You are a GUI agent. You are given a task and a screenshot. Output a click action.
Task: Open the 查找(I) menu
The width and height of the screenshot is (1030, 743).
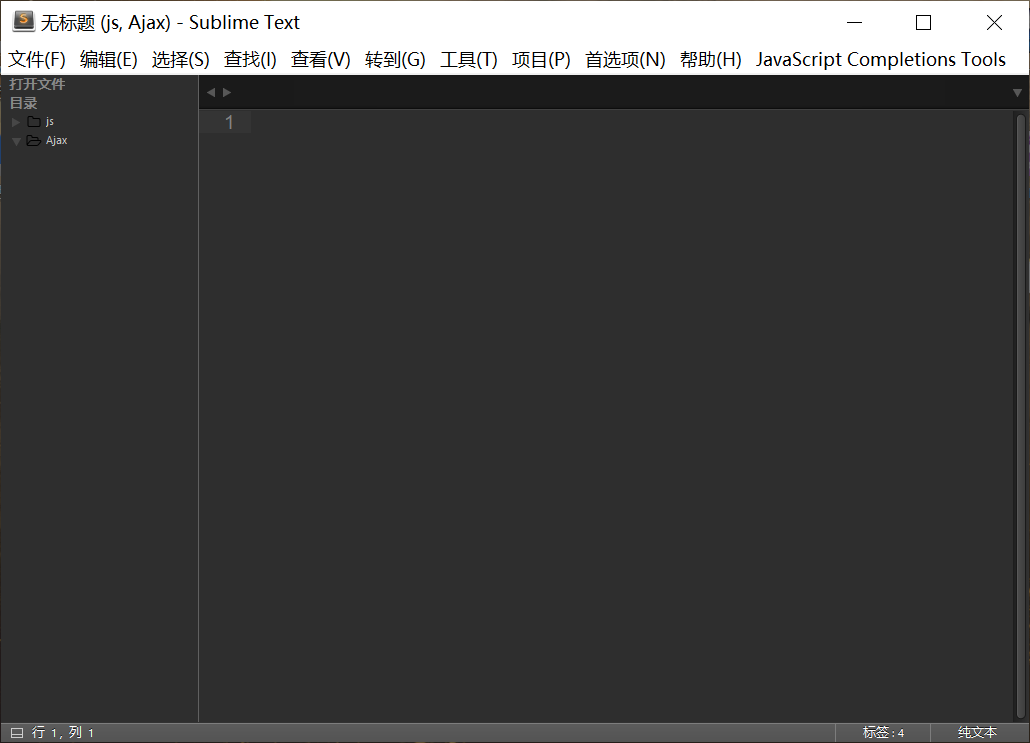250,60
